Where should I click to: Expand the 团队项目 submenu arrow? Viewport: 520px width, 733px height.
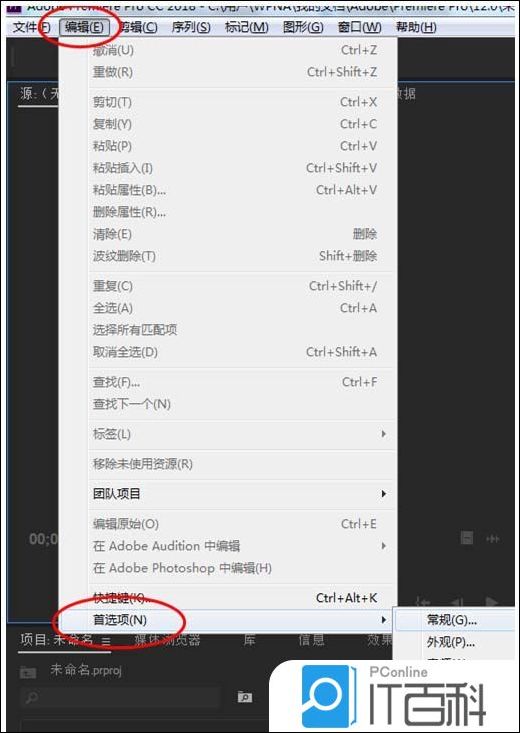(x=383, y=493)
